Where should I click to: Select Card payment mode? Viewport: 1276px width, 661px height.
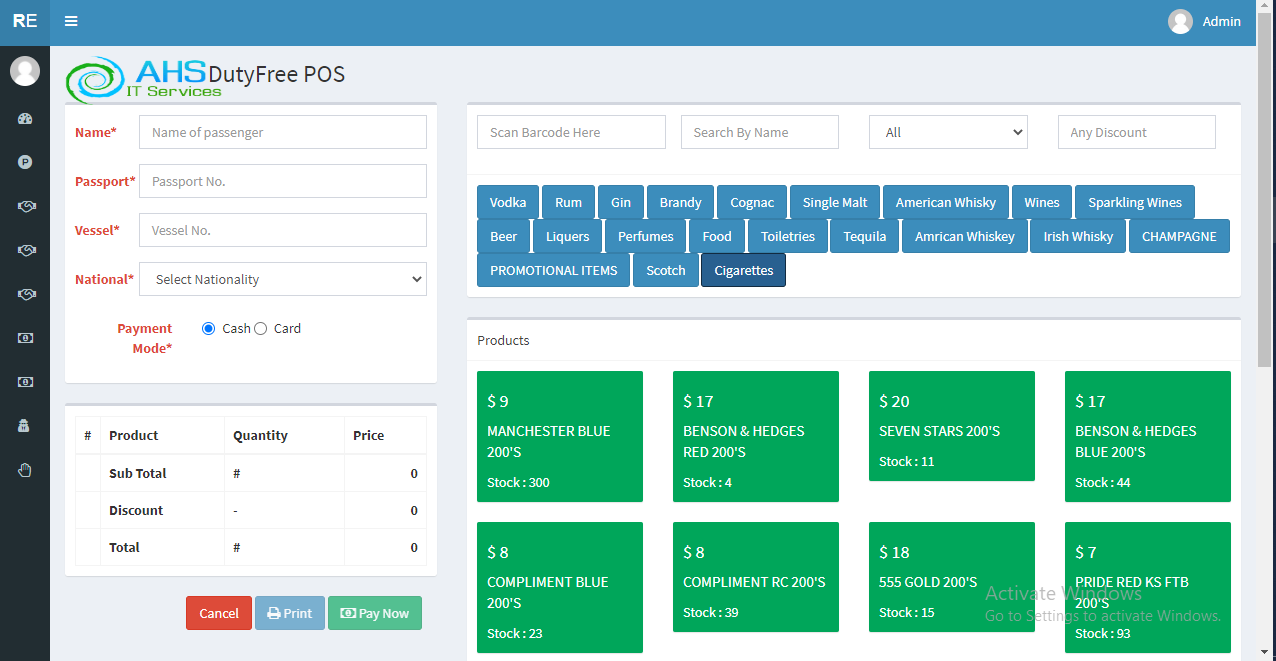(x=261, y=328)
